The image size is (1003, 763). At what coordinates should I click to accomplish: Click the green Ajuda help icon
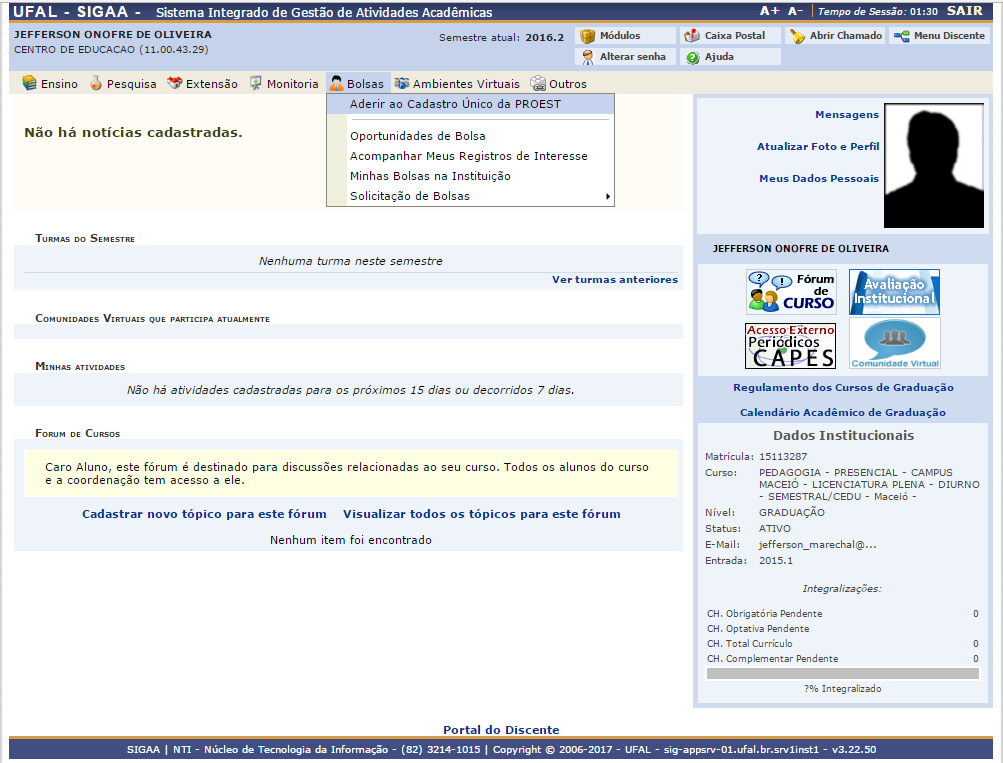click(692, 57)
